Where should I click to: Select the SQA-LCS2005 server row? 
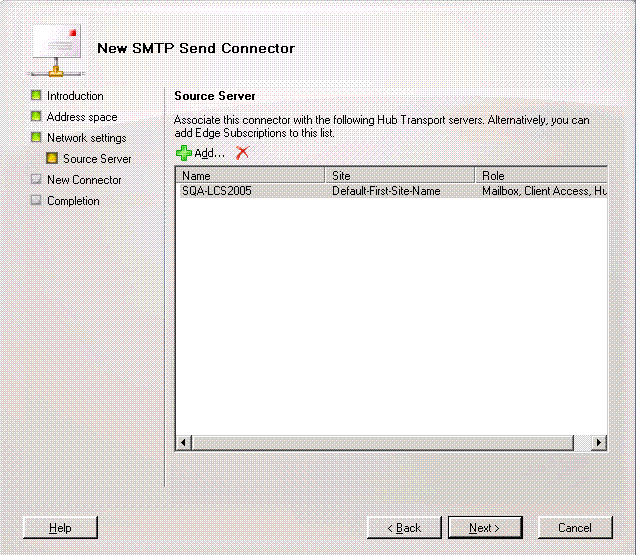(x=393, y=191)
